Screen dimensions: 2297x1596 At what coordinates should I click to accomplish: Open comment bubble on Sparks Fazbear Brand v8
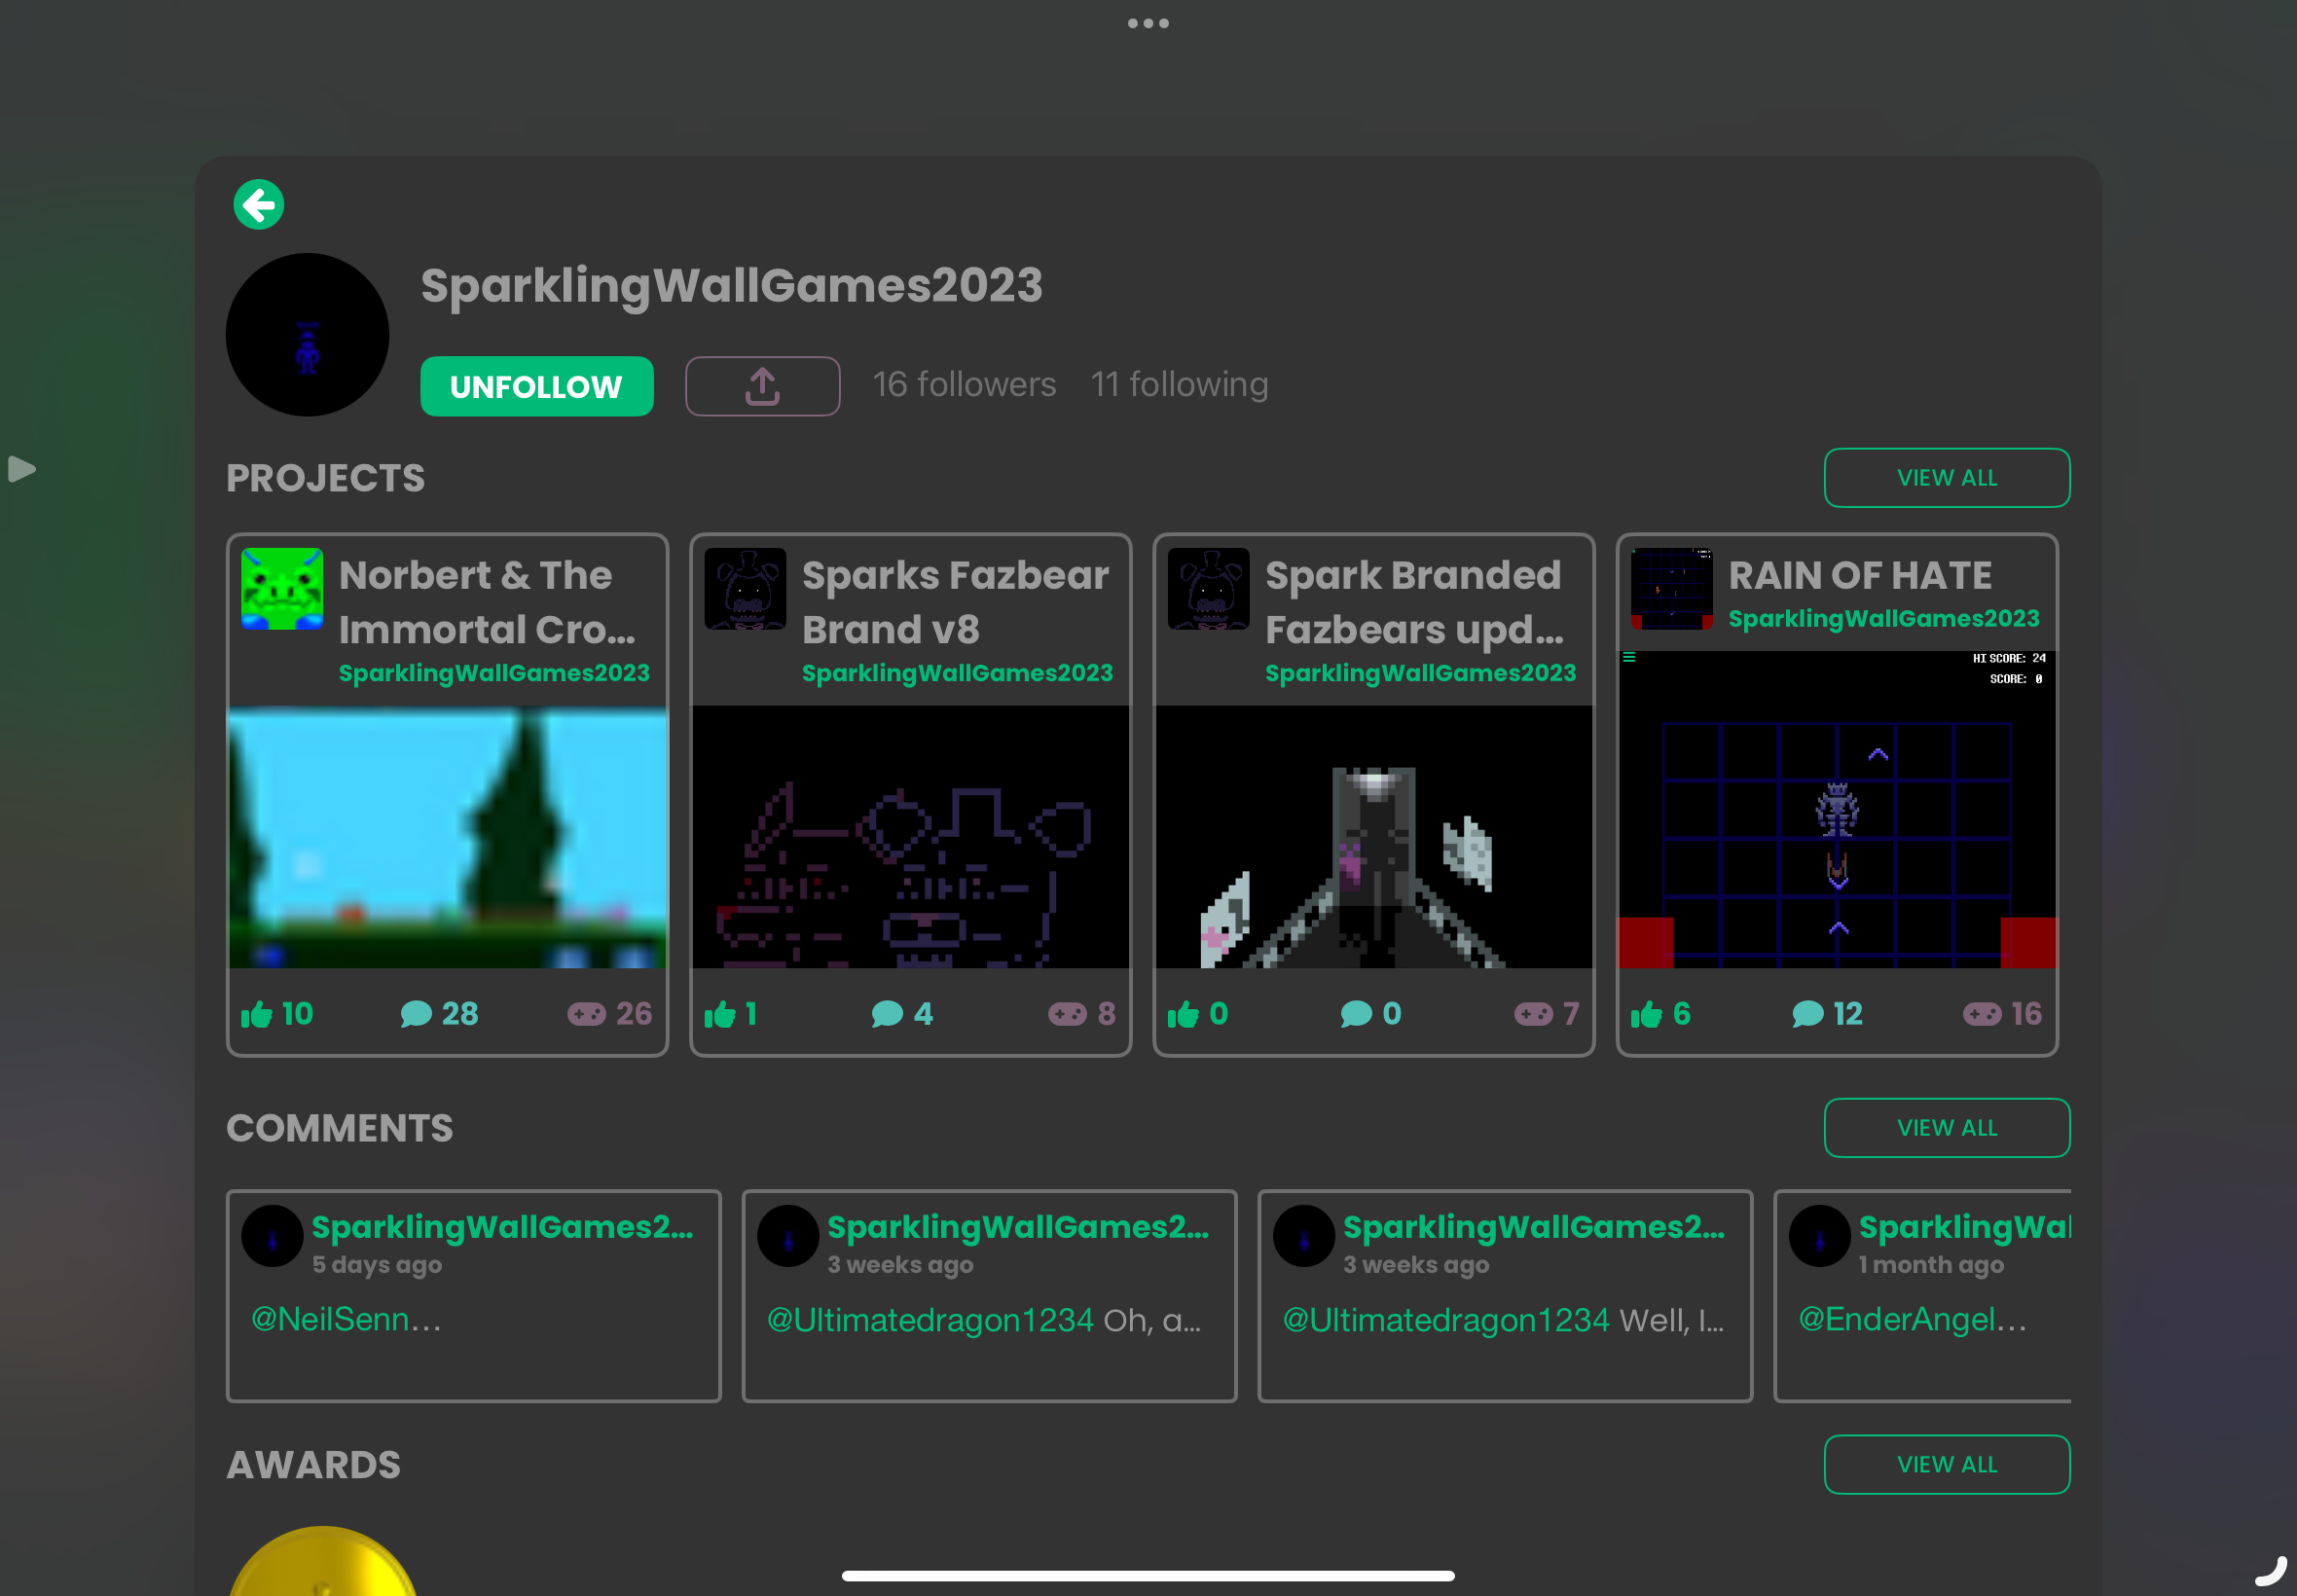pos(887,1014)
